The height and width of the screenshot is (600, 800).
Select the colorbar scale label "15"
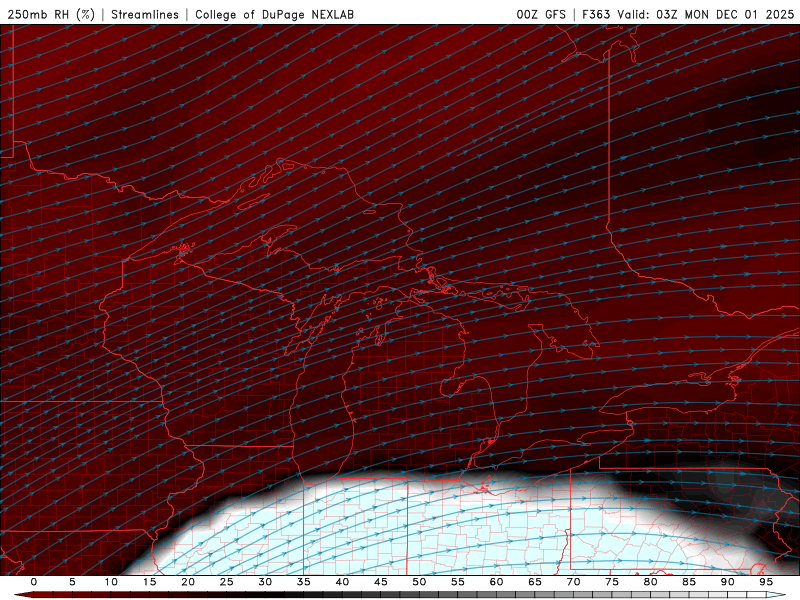(x=149, y=582)
